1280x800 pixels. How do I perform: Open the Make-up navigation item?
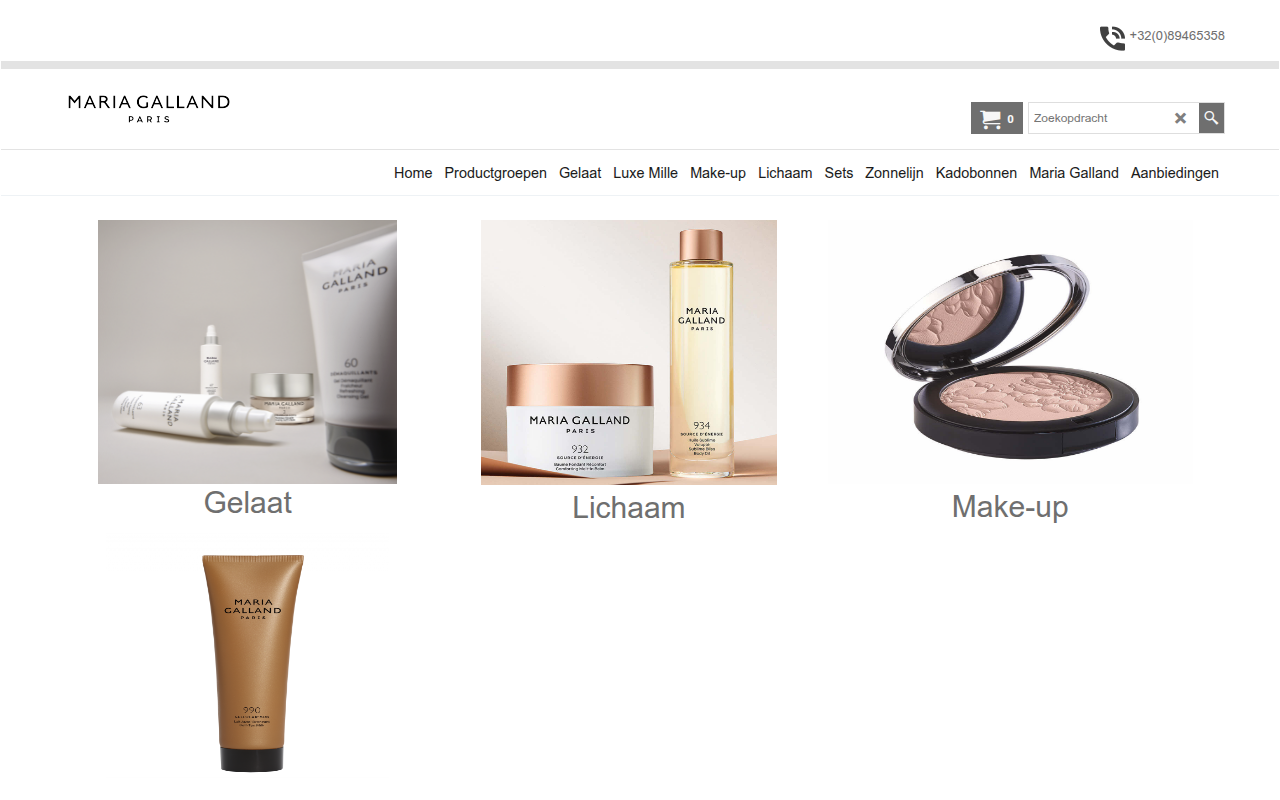pyautogui.click(x=718, y=173)
